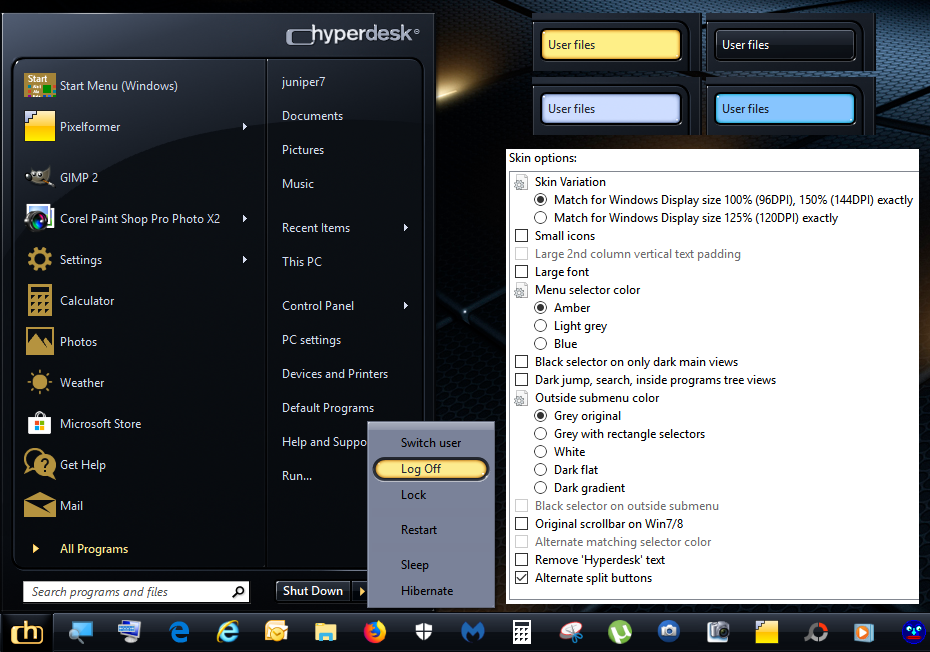The width and height of the screenshot is (930, 652).
Task: Click the arrow next to Shut Down
Action: pyautogui.click(x=361, y=591)
